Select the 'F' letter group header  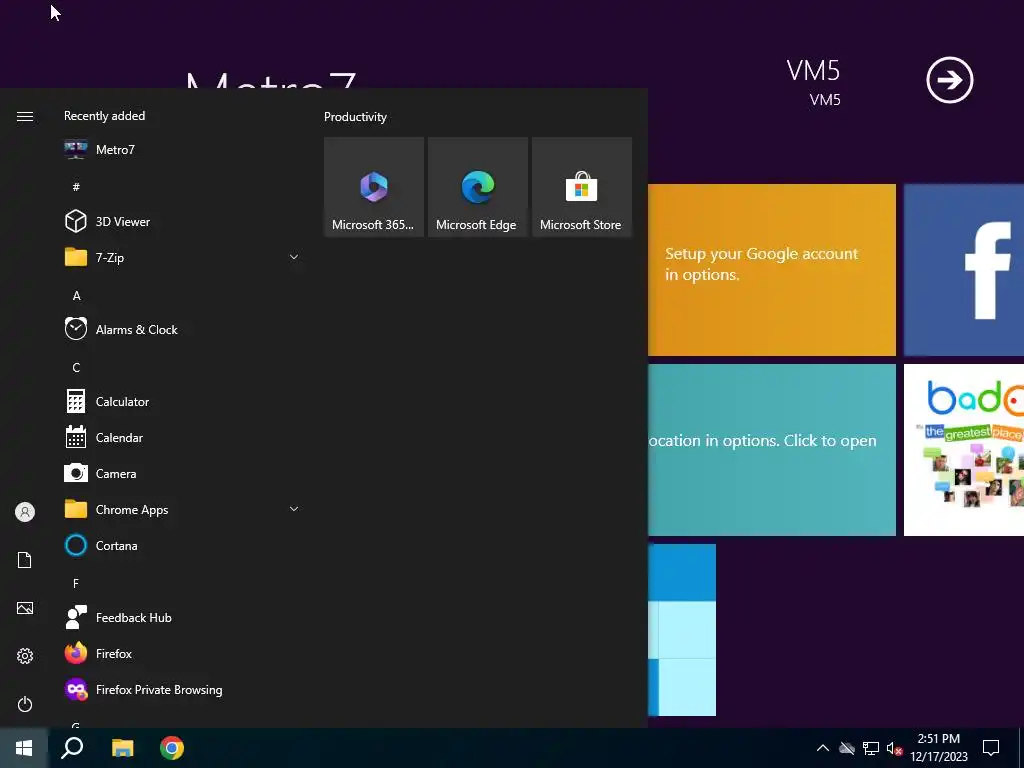[76, 583]
